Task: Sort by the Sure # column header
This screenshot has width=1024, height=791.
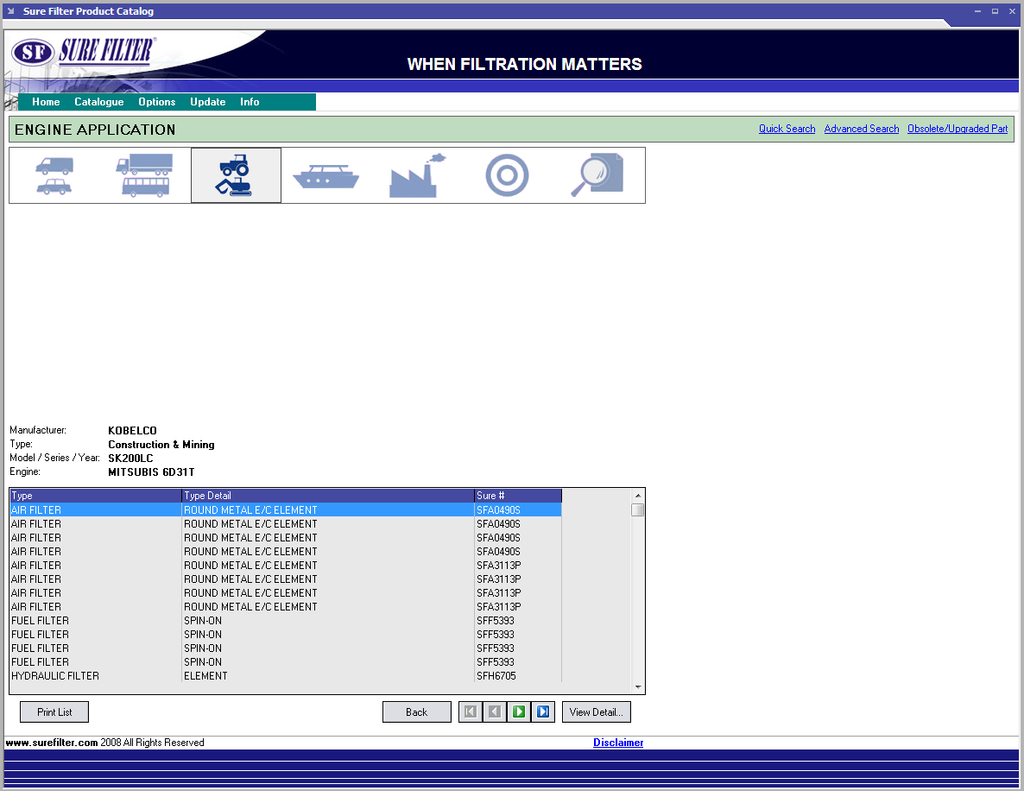Action: pos(518,496)
